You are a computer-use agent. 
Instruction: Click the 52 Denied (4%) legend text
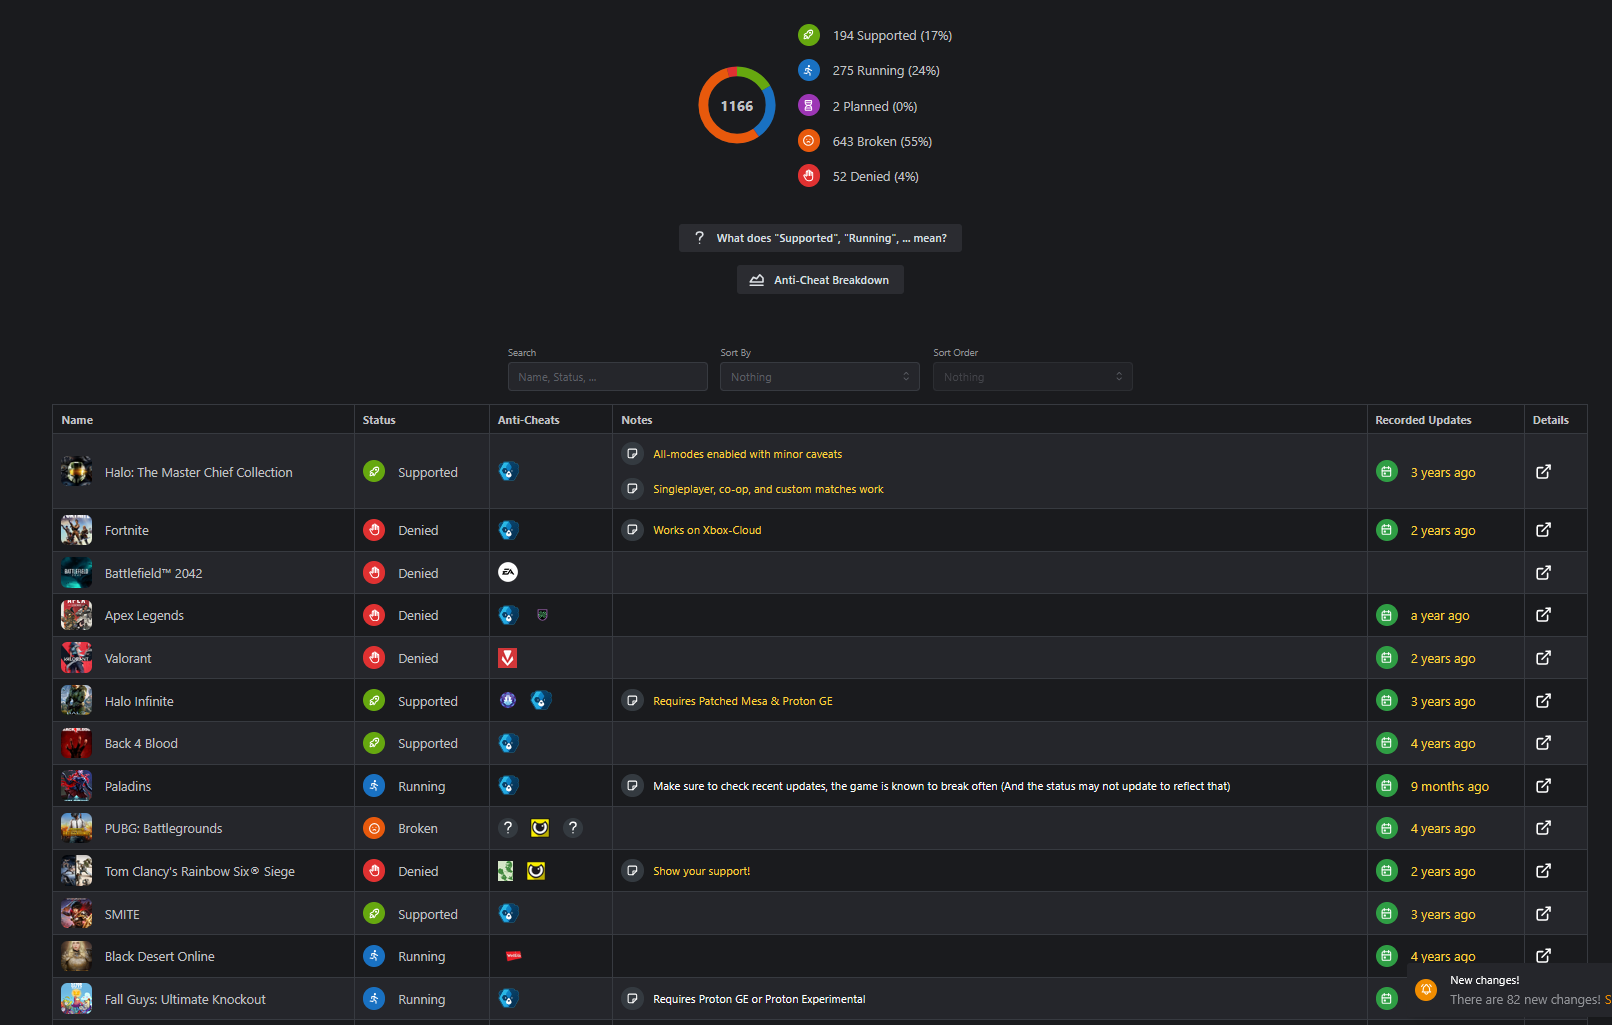coord(876,177)
